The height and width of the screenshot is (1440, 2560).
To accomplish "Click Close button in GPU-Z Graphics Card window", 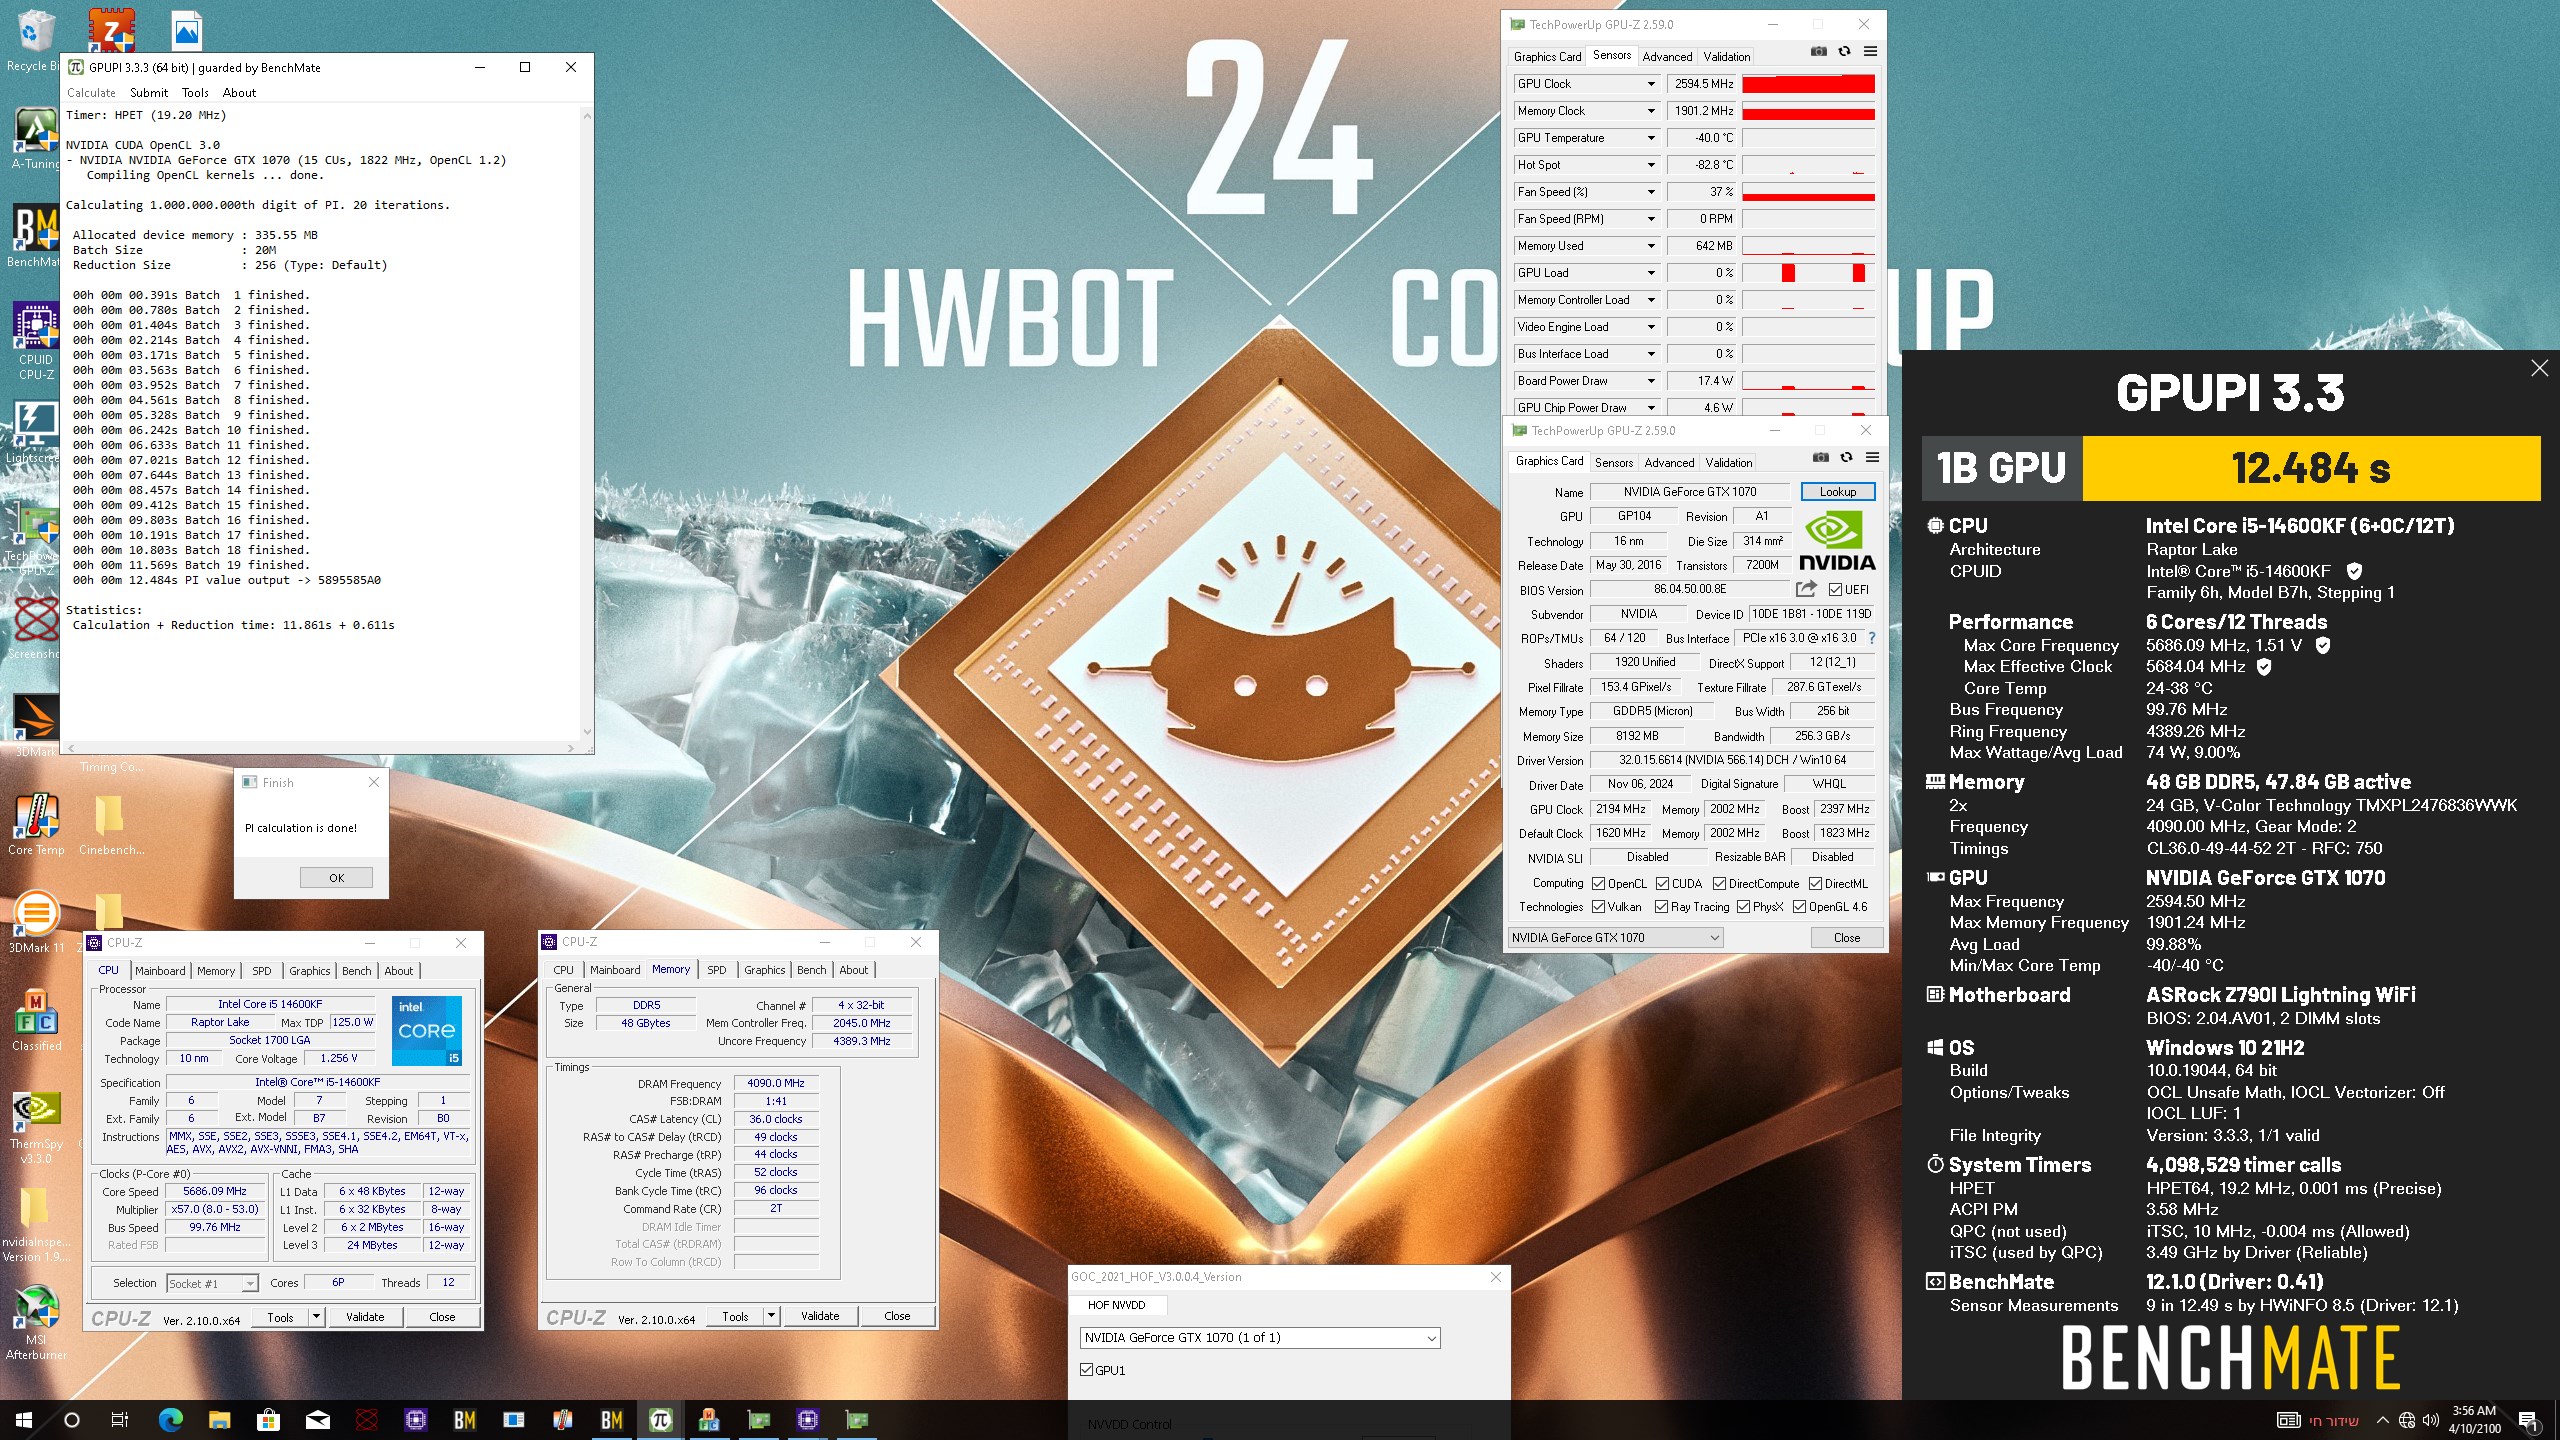I will coord(1847,938).
